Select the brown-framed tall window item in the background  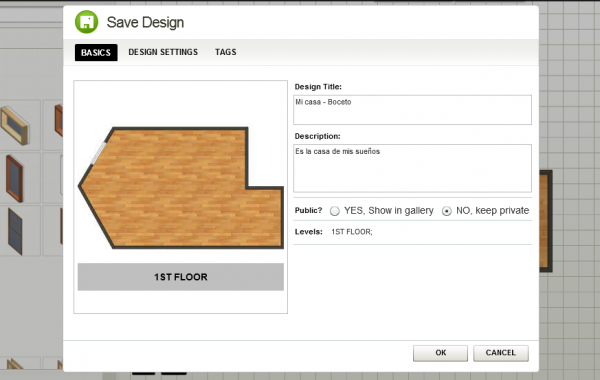(15, 178)
